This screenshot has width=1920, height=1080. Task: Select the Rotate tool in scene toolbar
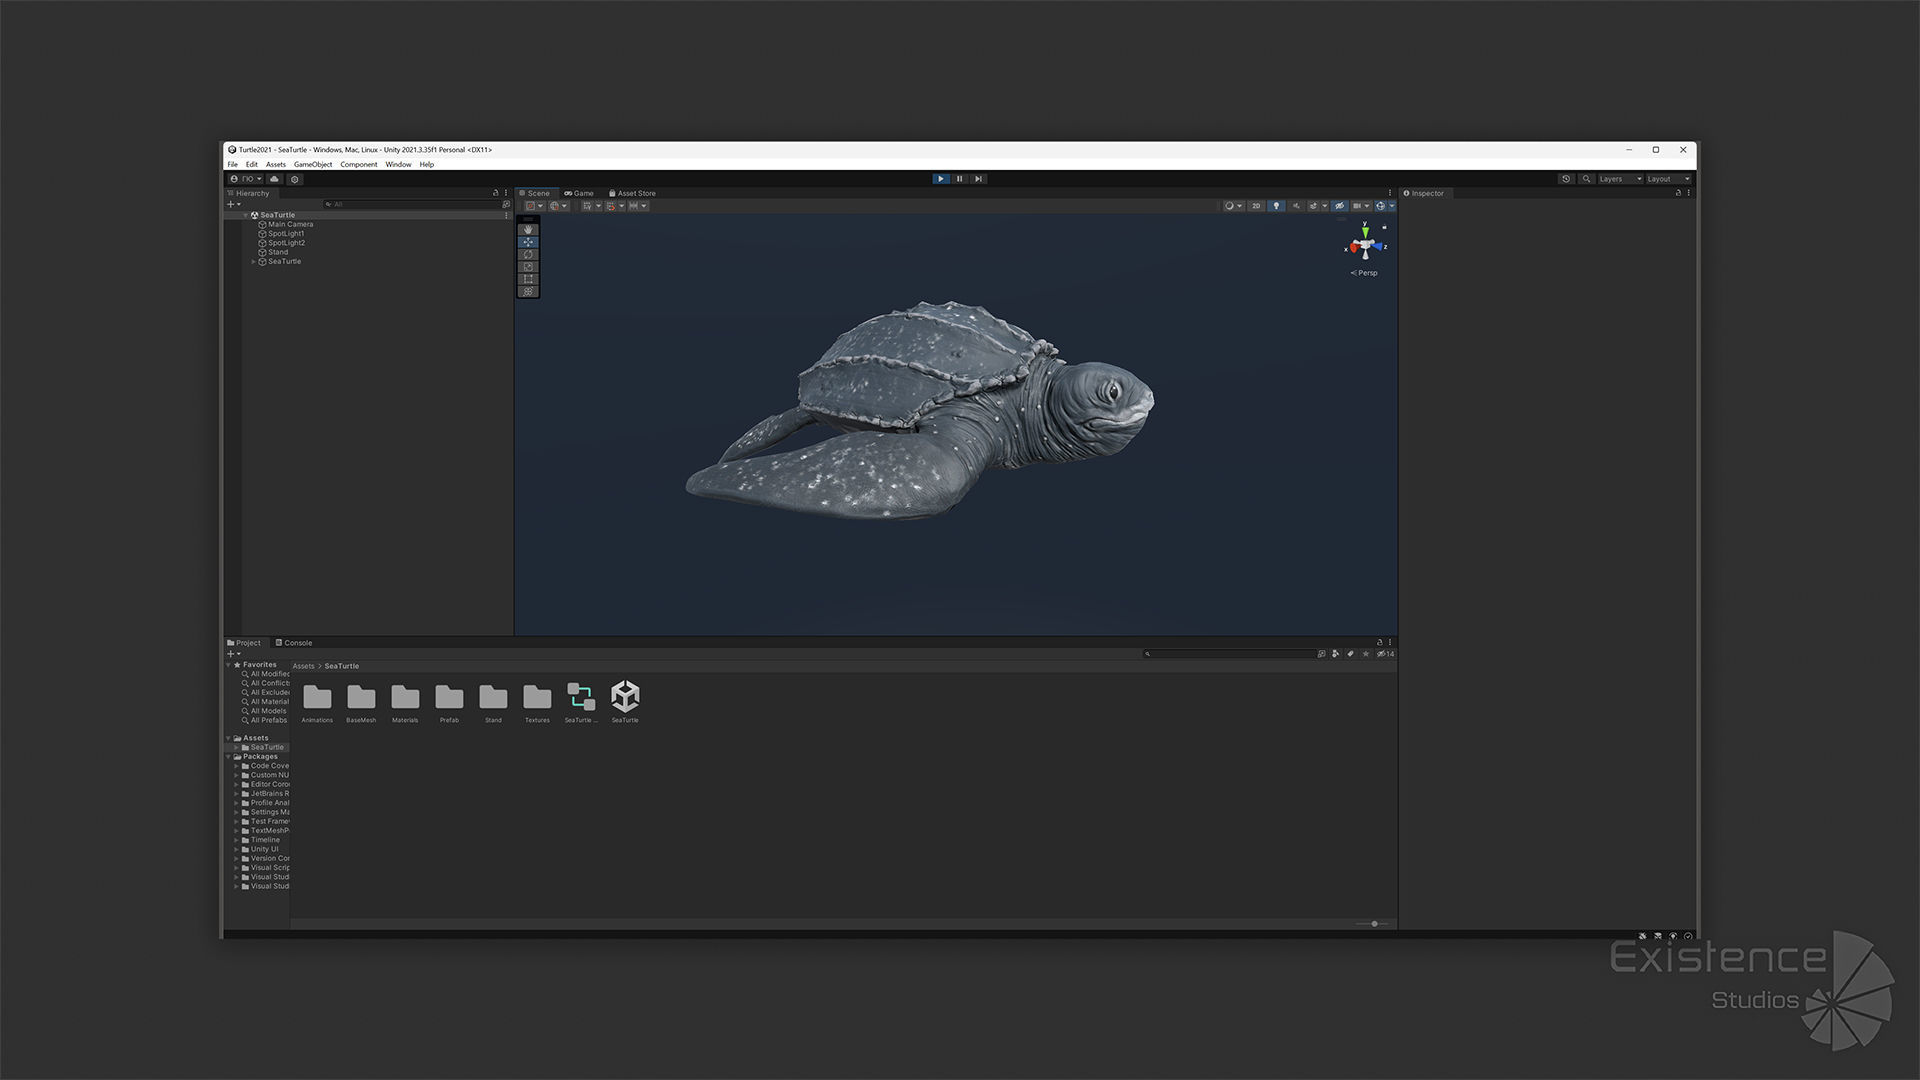[x=528, y=255]
